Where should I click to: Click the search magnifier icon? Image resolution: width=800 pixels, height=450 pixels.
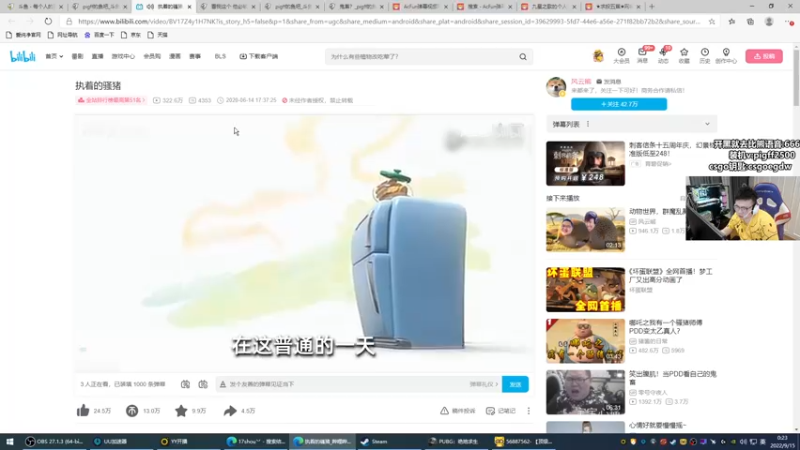tap(523, 57)
